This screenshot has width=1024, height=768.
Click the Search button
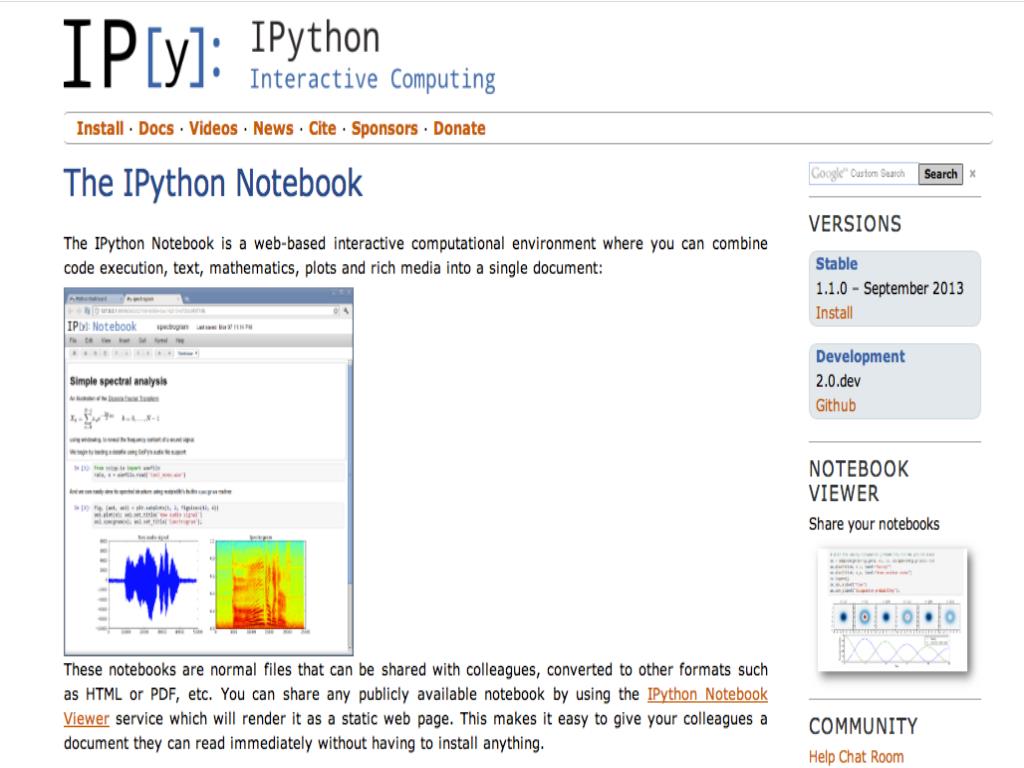[x=940, y=174]
